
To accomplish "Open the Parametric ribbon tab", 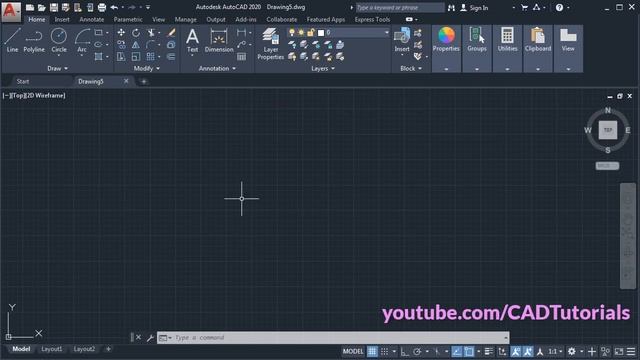I will tap(128, 19).
